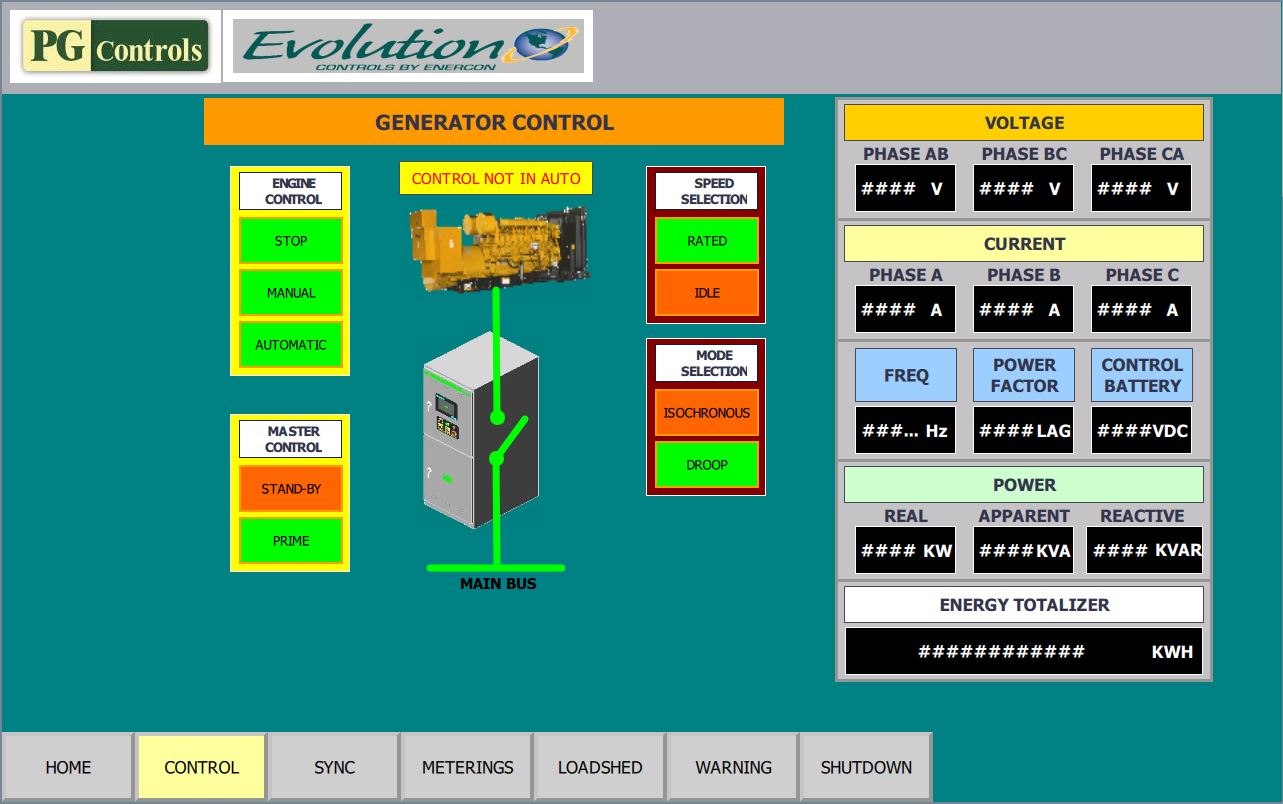The height and width of the screenshot is (804, 1283).
Task: Choose ISOCHRONOUS mode
Action: pos(707,413)
